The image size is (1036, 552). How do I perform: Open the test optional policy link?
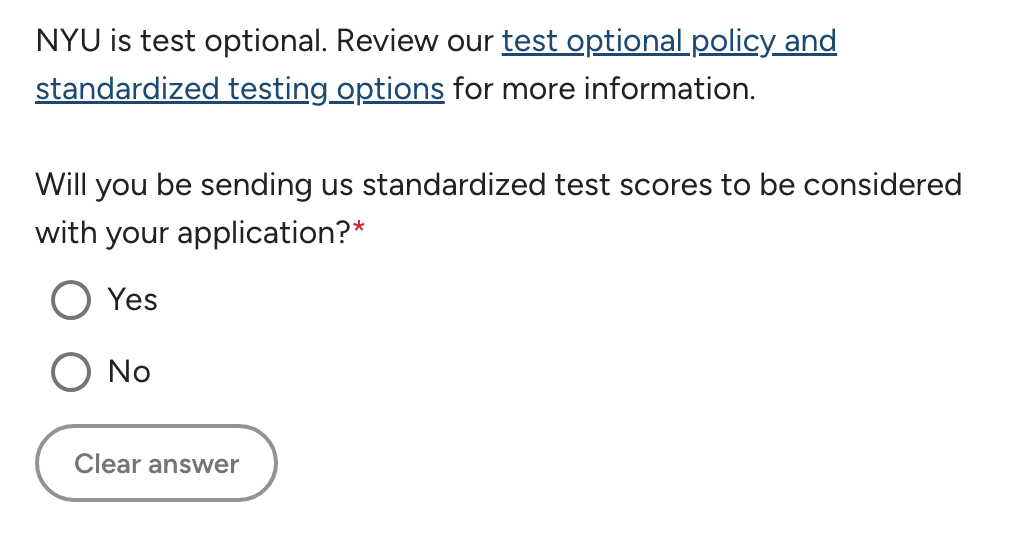[668, 42]
